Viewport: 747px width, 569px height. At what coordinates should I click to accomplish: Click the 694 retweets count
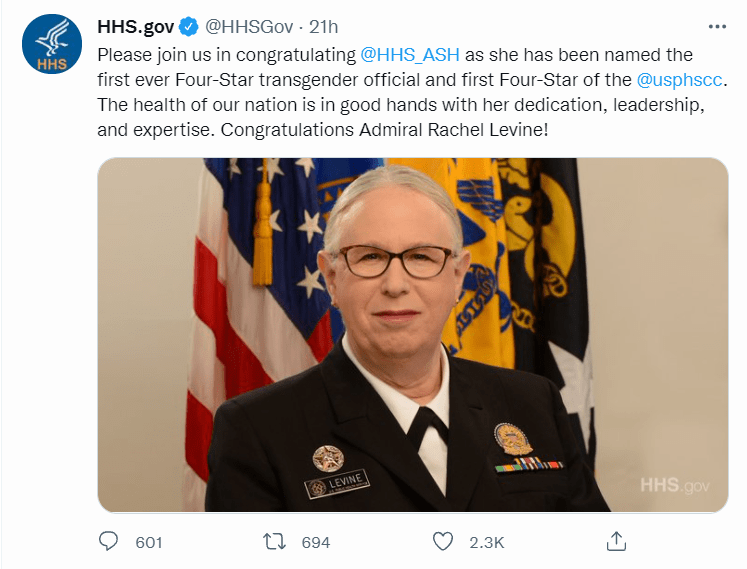pyautogui.click(x=315, y=542)
